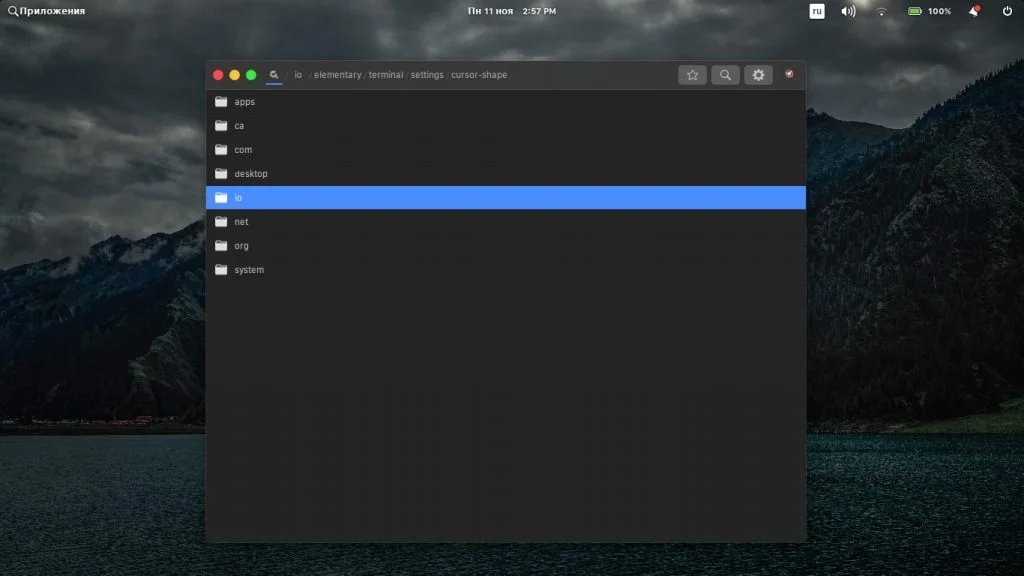The width and height of the screenshot is (1024, 576).
Task: Open the Wi-Fi network indicator
Action: coord(881,11)
